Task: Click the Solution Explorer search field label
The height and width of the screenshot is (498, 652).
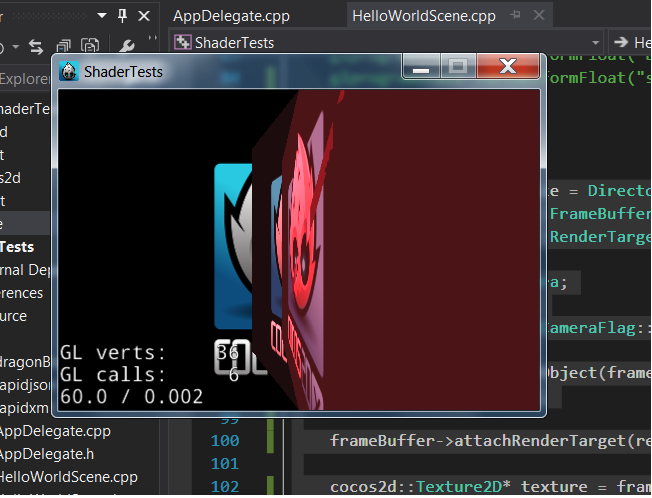Action: click(x=25, y=78)
